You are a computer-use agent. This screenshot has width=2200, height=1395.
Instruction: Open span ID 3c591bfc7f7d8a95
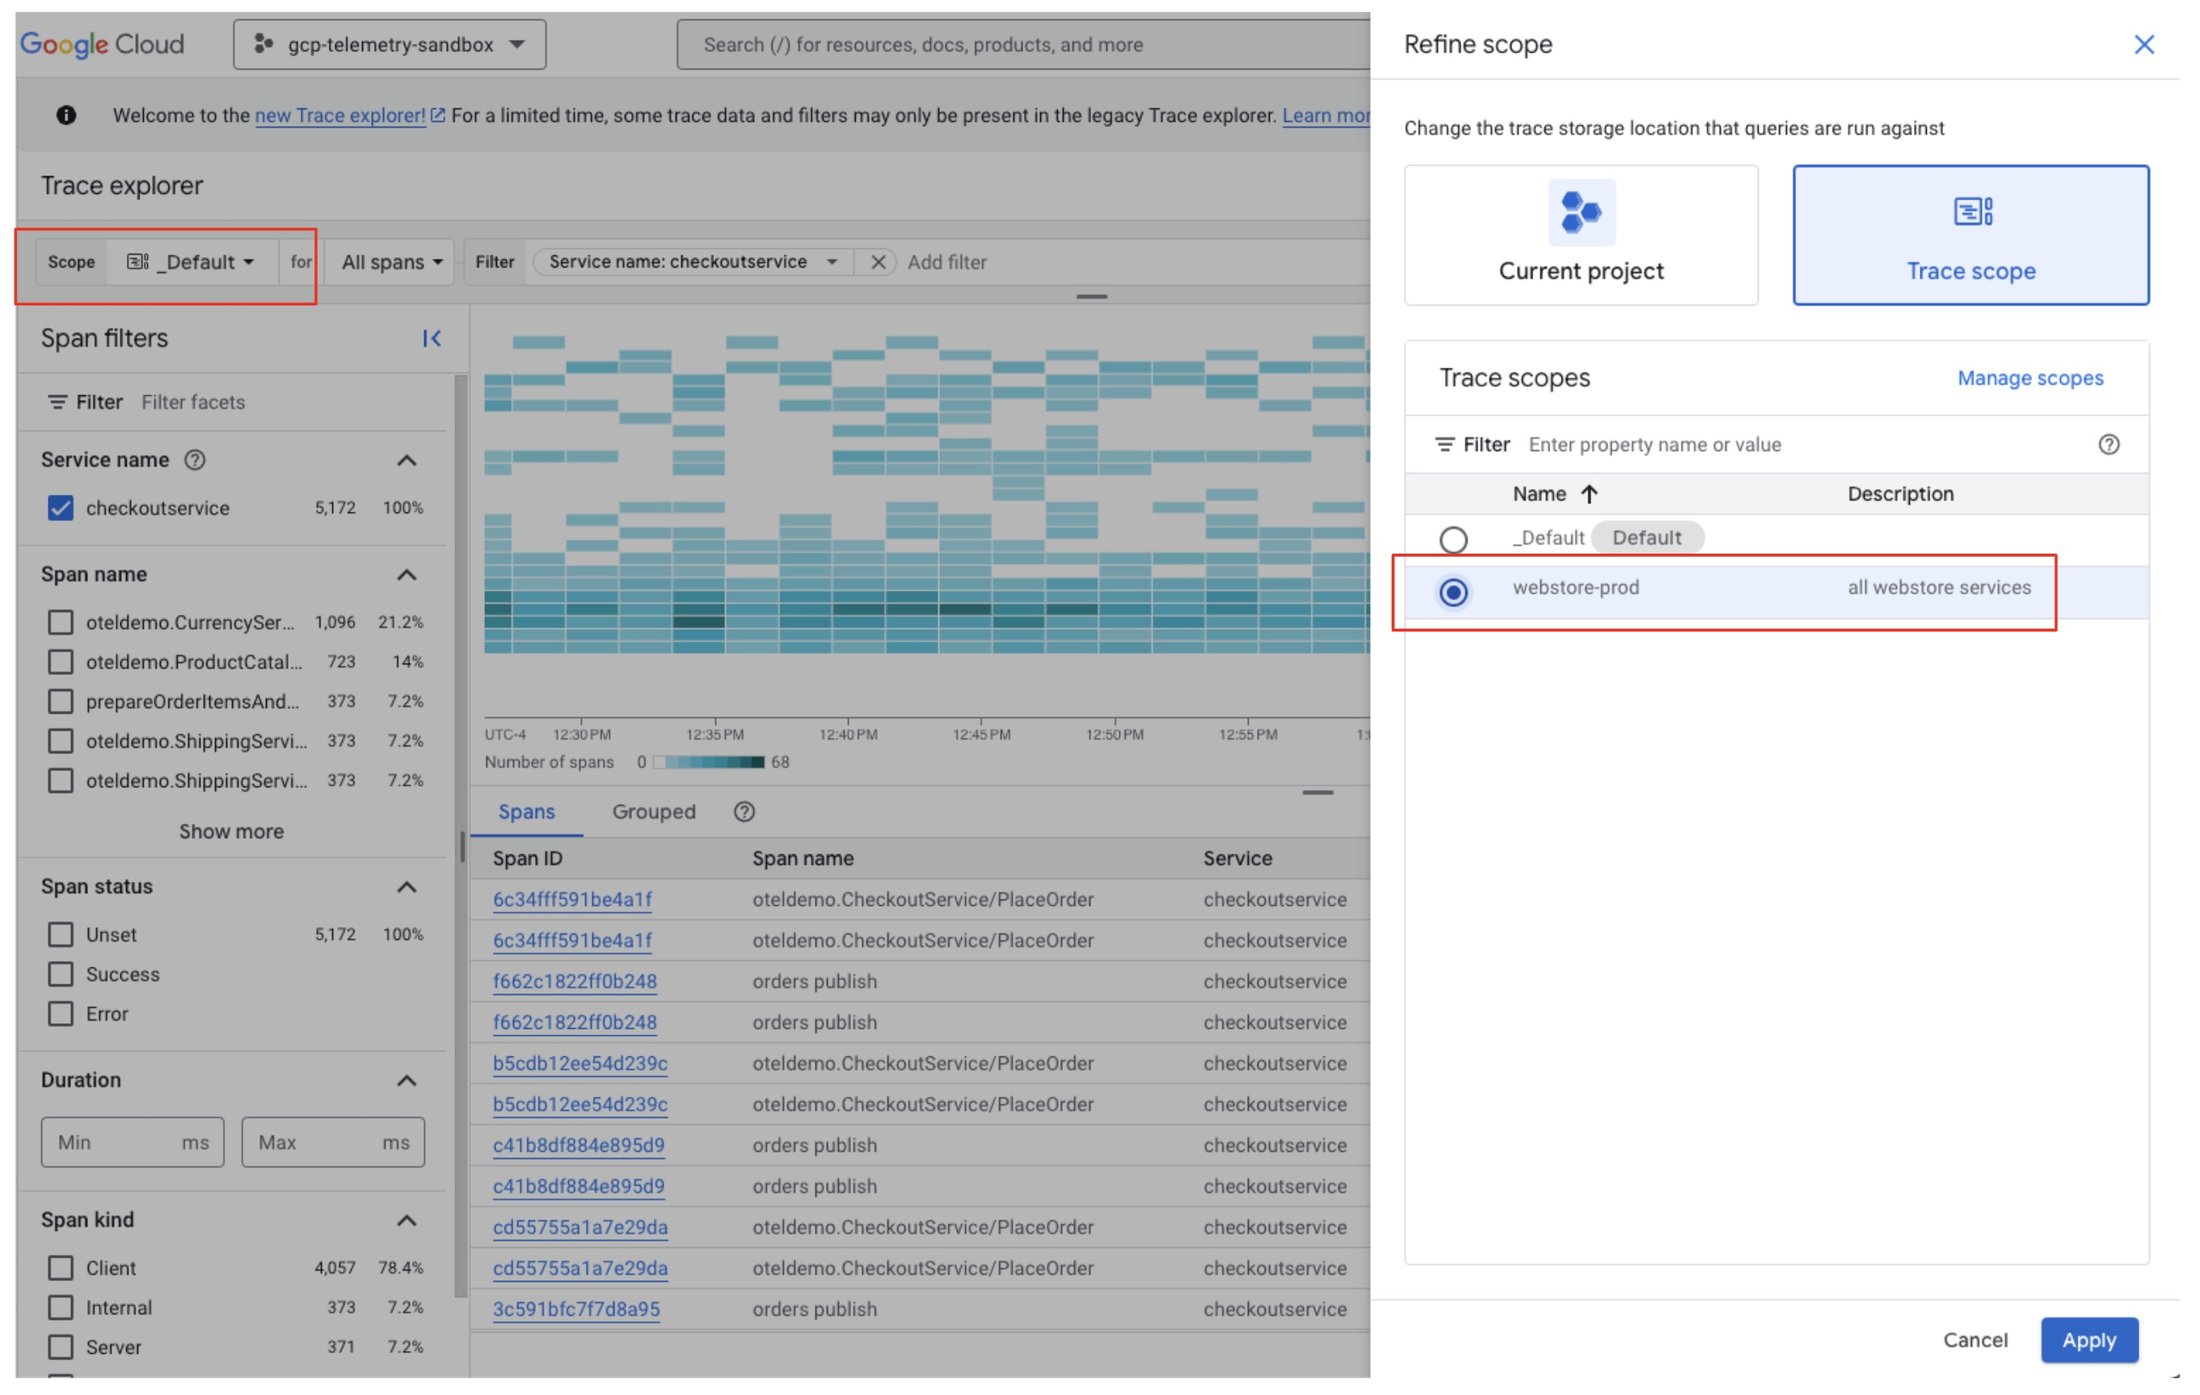coord(576,1309)
